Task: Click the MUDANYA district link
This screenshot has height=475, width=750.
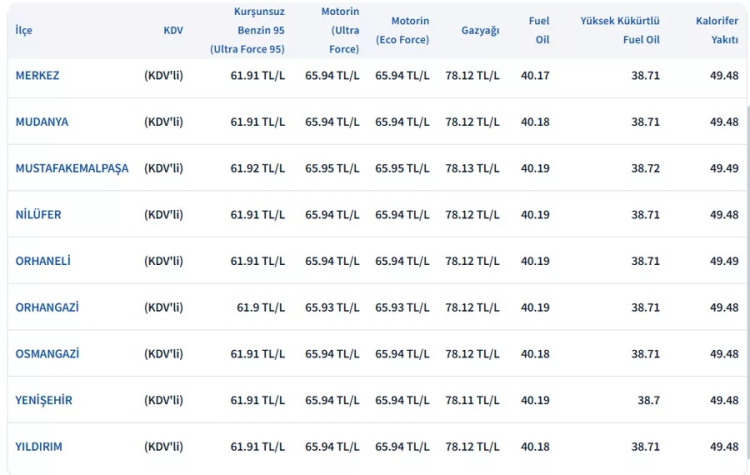Action: pyautogui.click(x=42, y=122)
